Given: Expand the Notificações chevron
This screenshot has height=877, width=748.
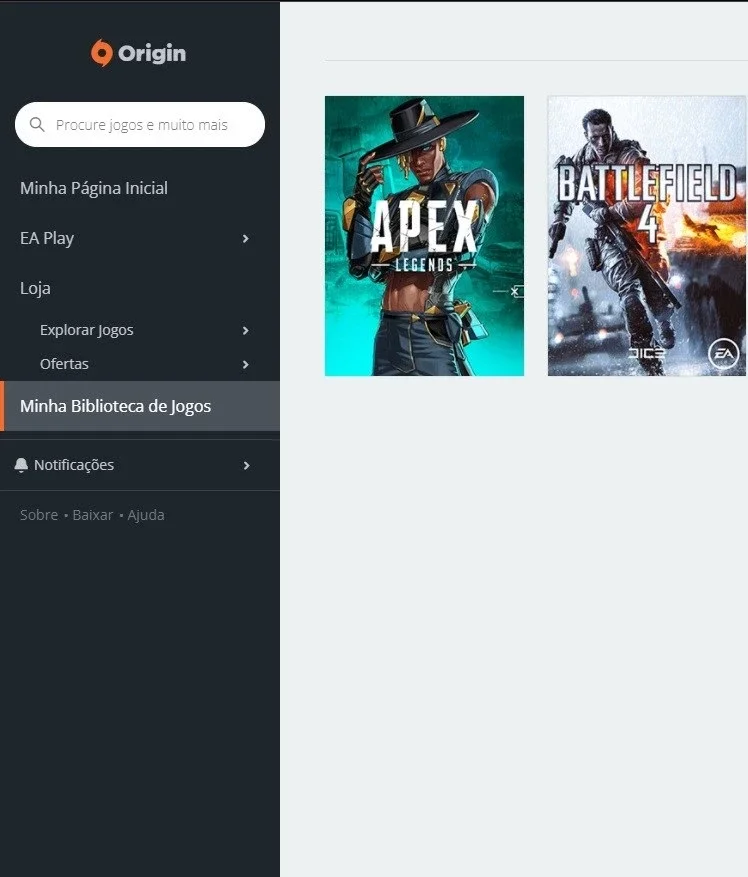Looking at the screenshot, I should click(x=247, y=465).
